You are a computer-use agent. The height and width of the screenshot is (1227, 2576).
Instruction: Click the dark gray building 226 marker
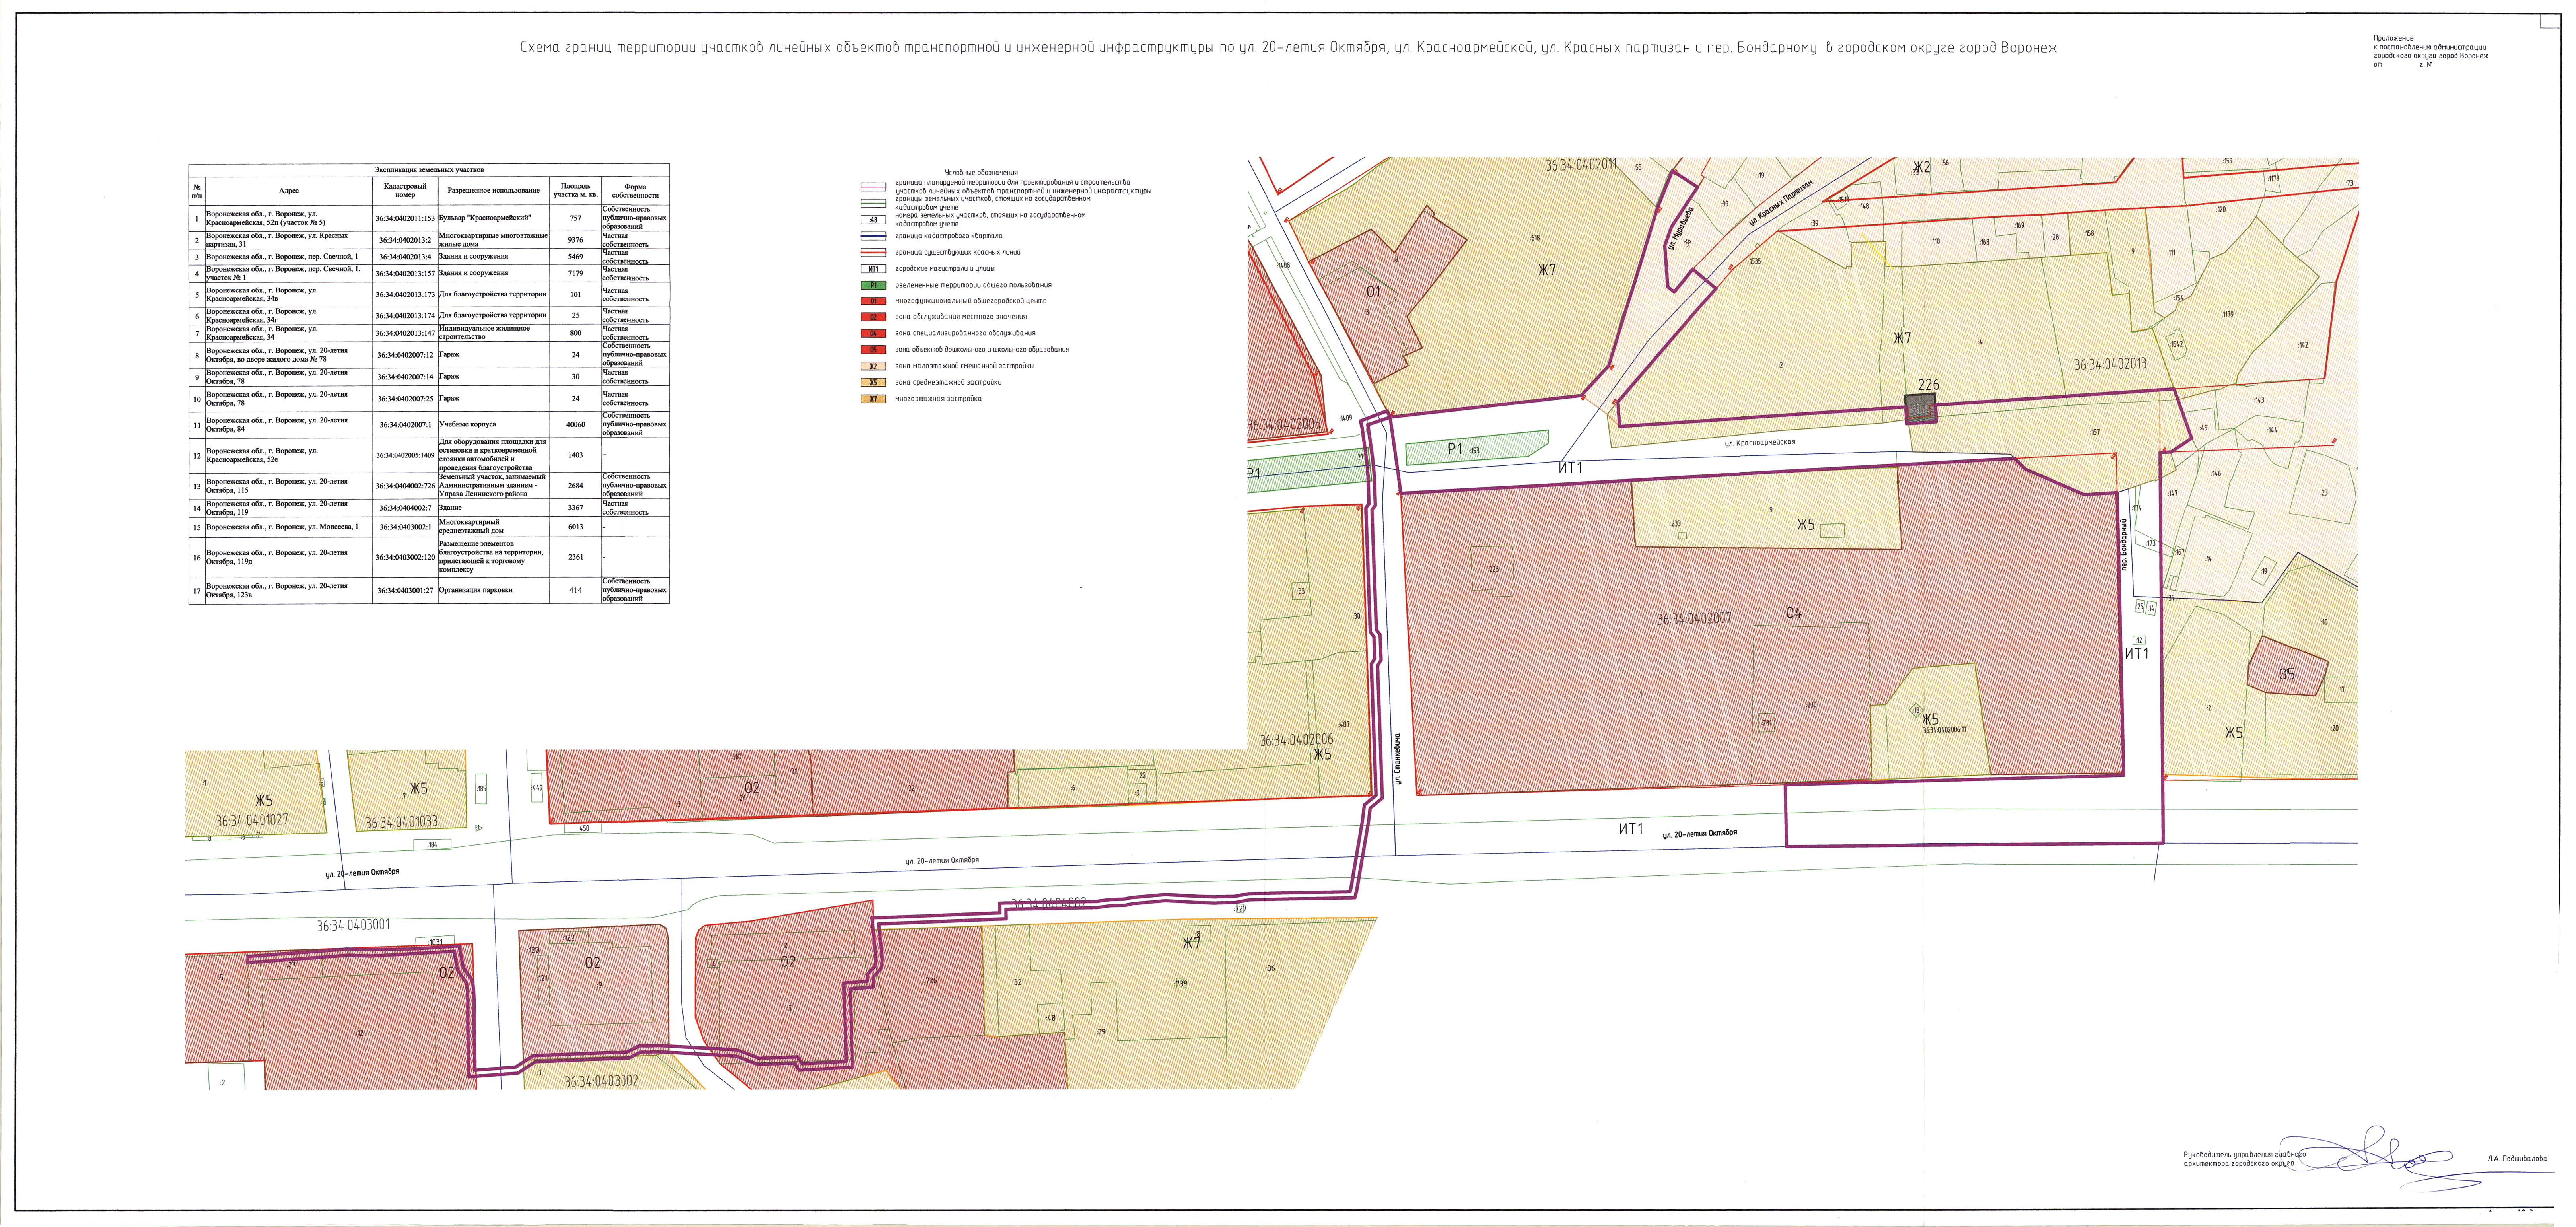pyautogui.click(x=1920, y=409)
